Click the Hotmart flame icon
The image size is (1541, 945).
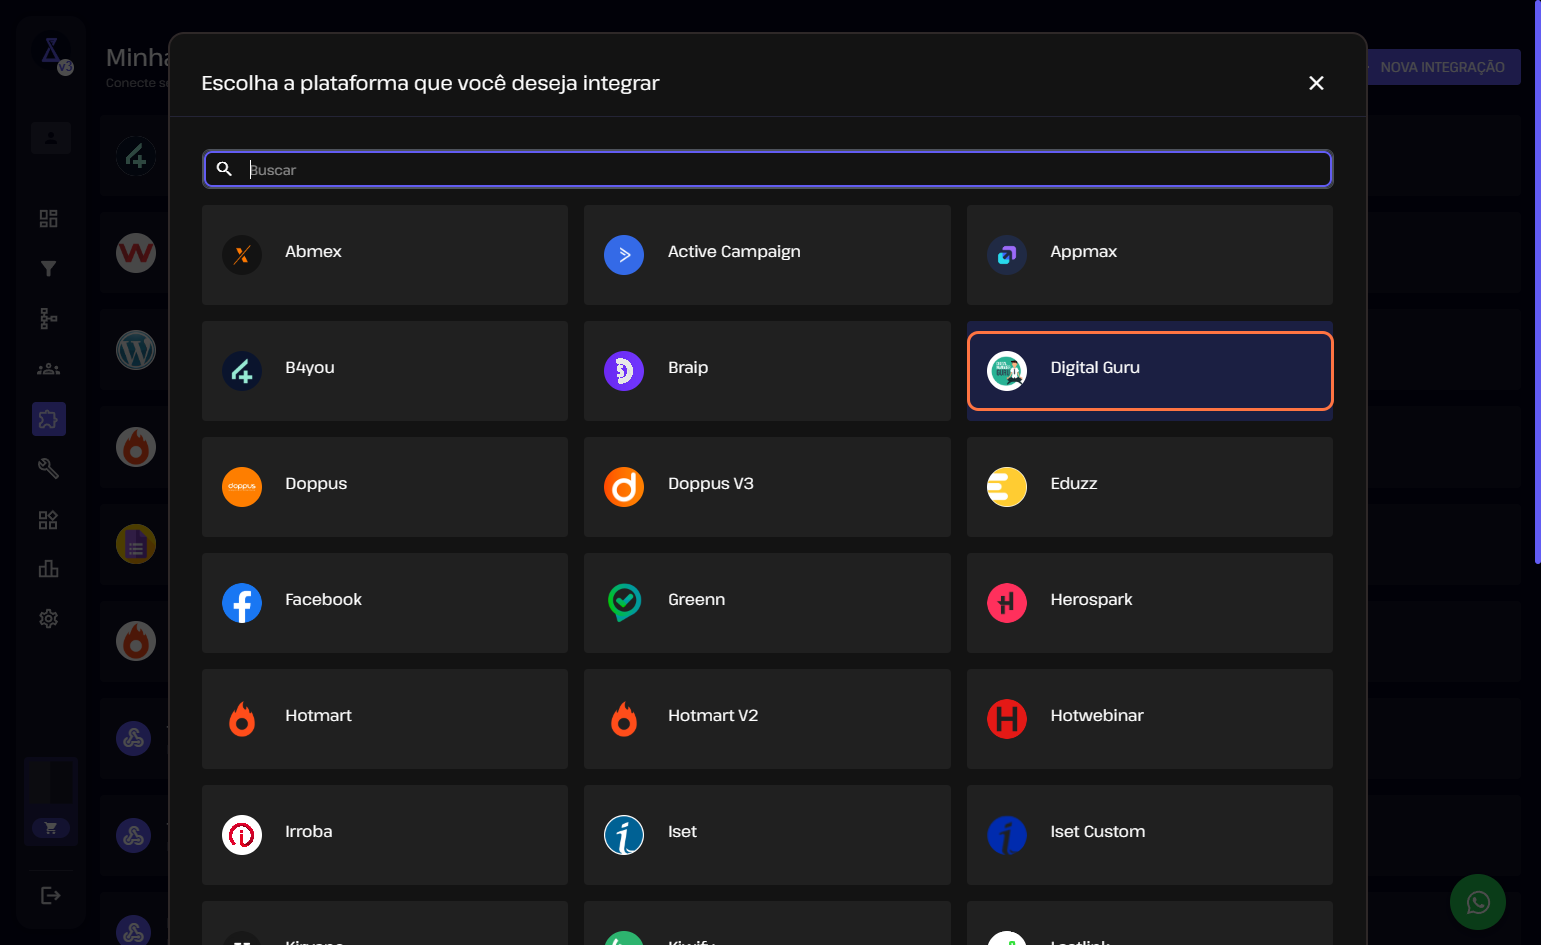point(242,719)
